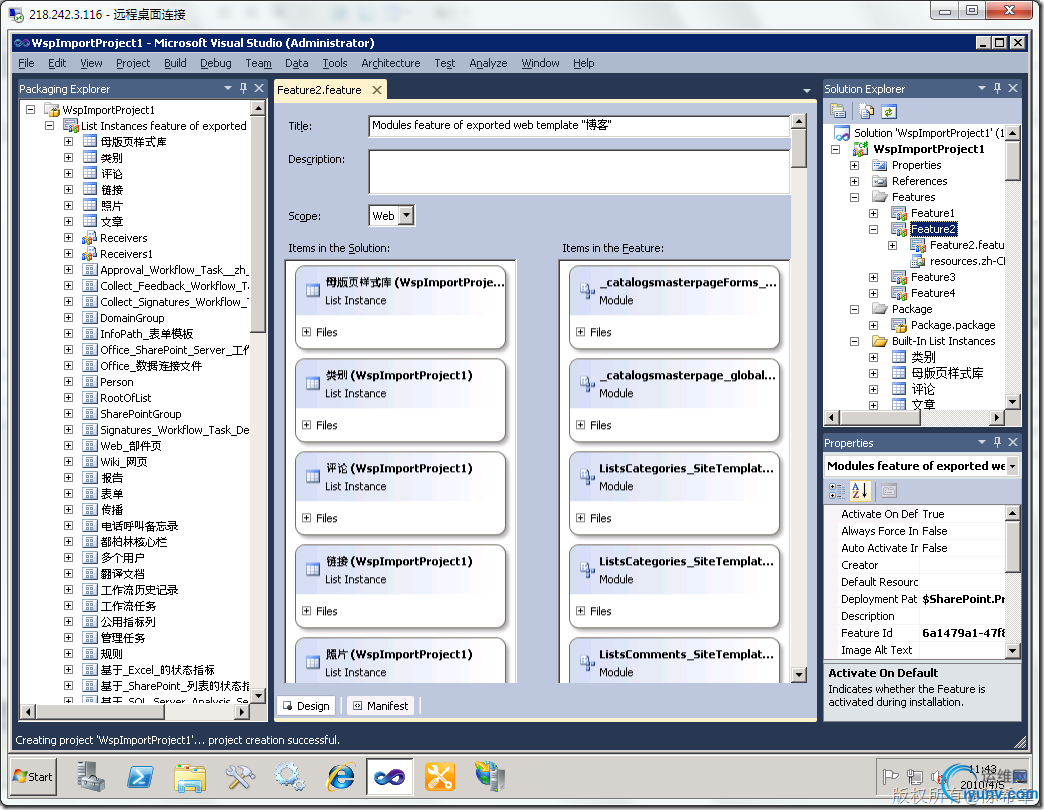Sort properties alphabetically in Properties panel
The image size is (1044, 810).
pyautogui.click(x=860, y=491)
